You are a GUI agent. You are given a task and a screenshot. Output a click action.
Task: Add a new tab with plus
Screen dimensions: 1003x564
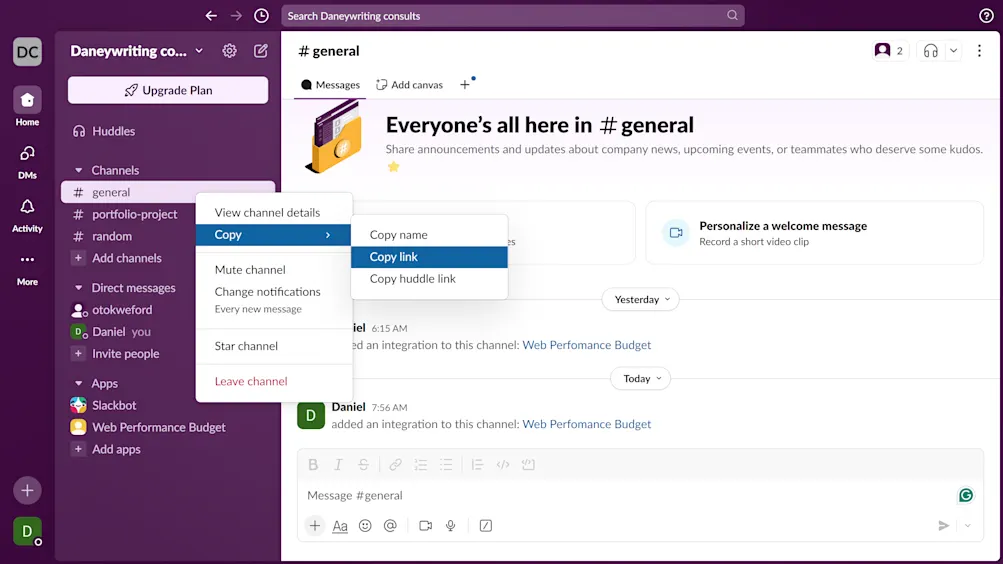tap(465, 85)
